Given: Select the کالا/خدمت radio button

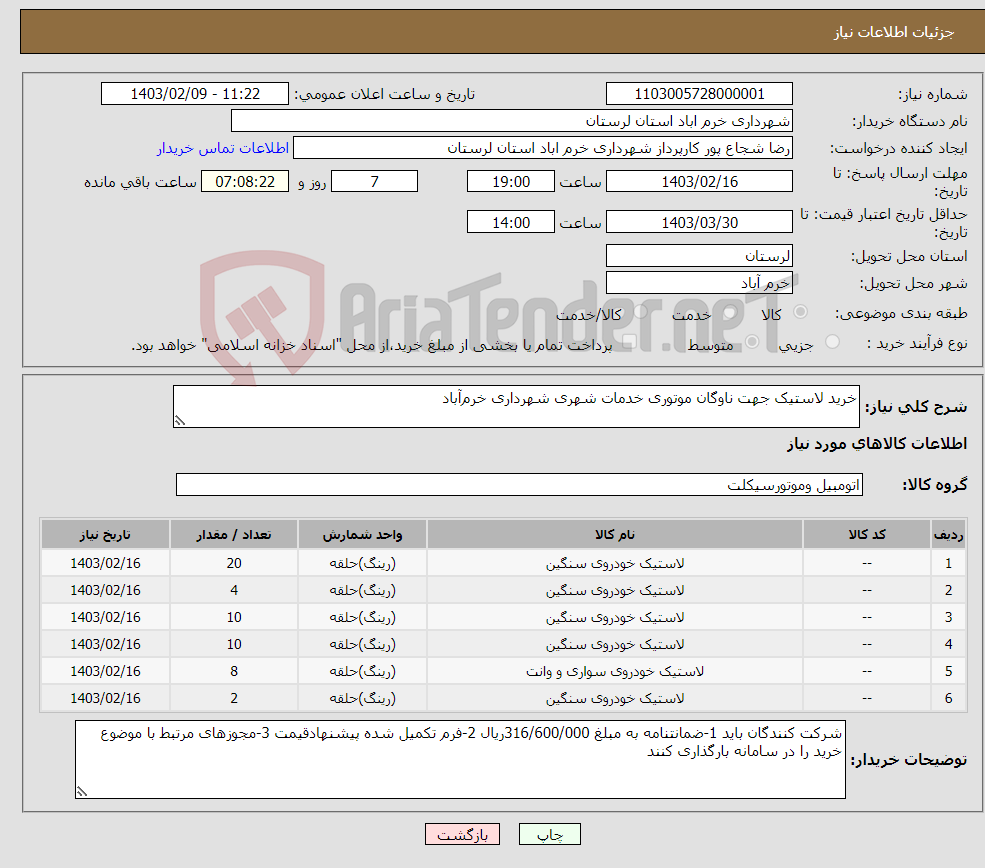Looking at the screenshot, I should pos(641,312).
